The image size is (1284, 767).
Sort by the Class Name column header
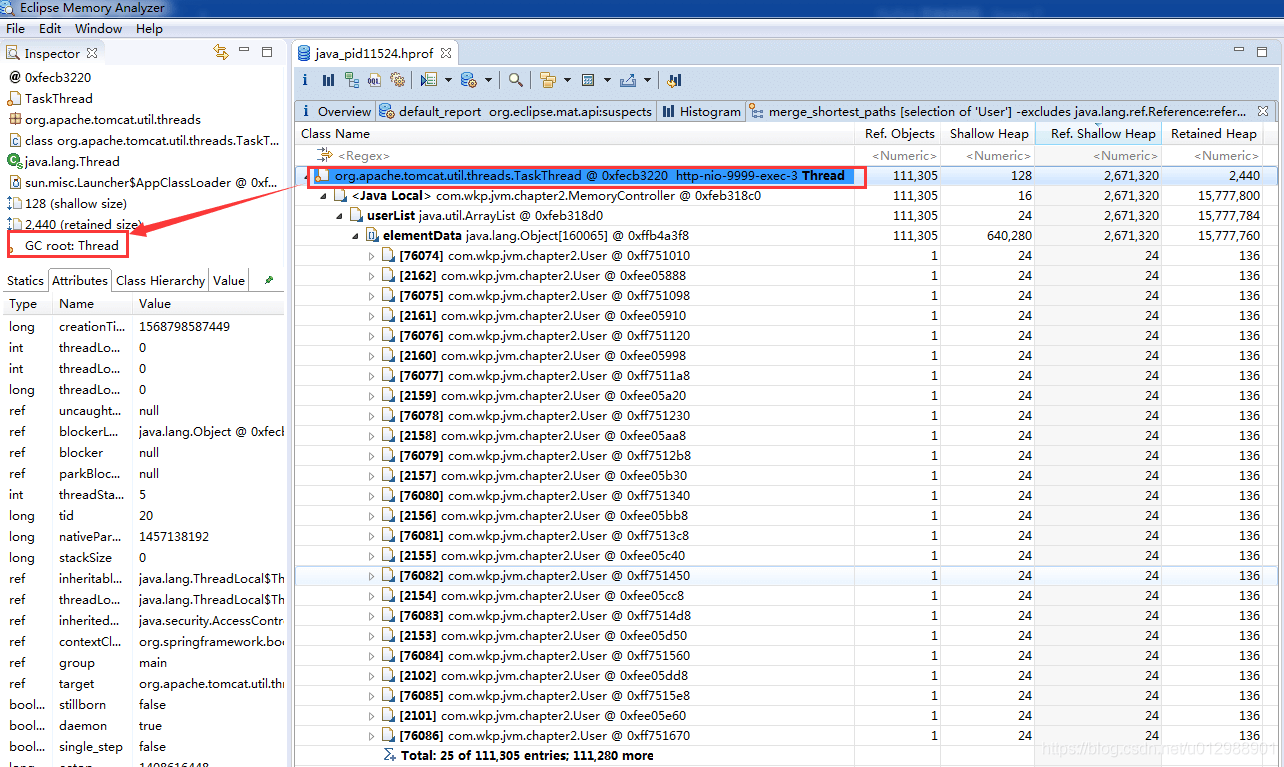coord(576,134)
